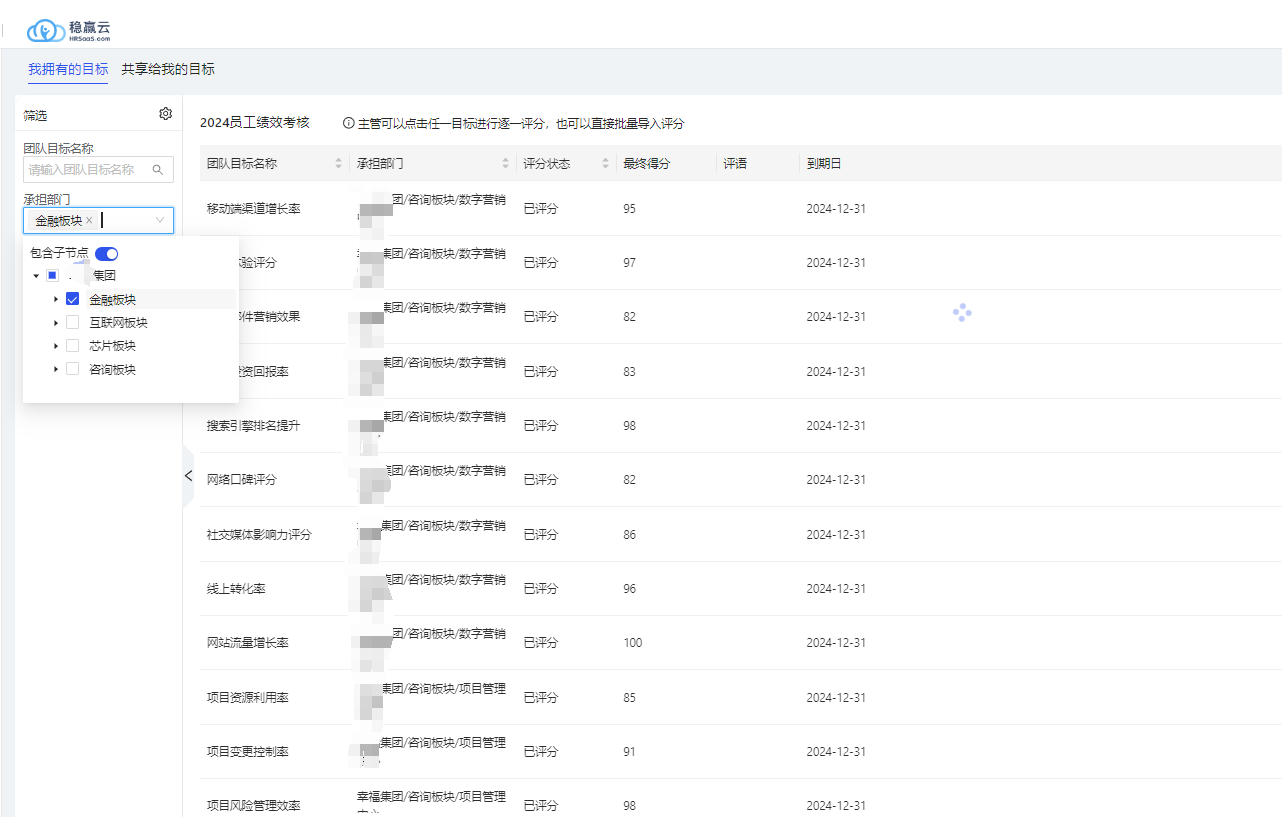Sort by 承担部门 column sort icon
Image resolution: width=1282 pixels, height=817 pixels.
point(505,164)
